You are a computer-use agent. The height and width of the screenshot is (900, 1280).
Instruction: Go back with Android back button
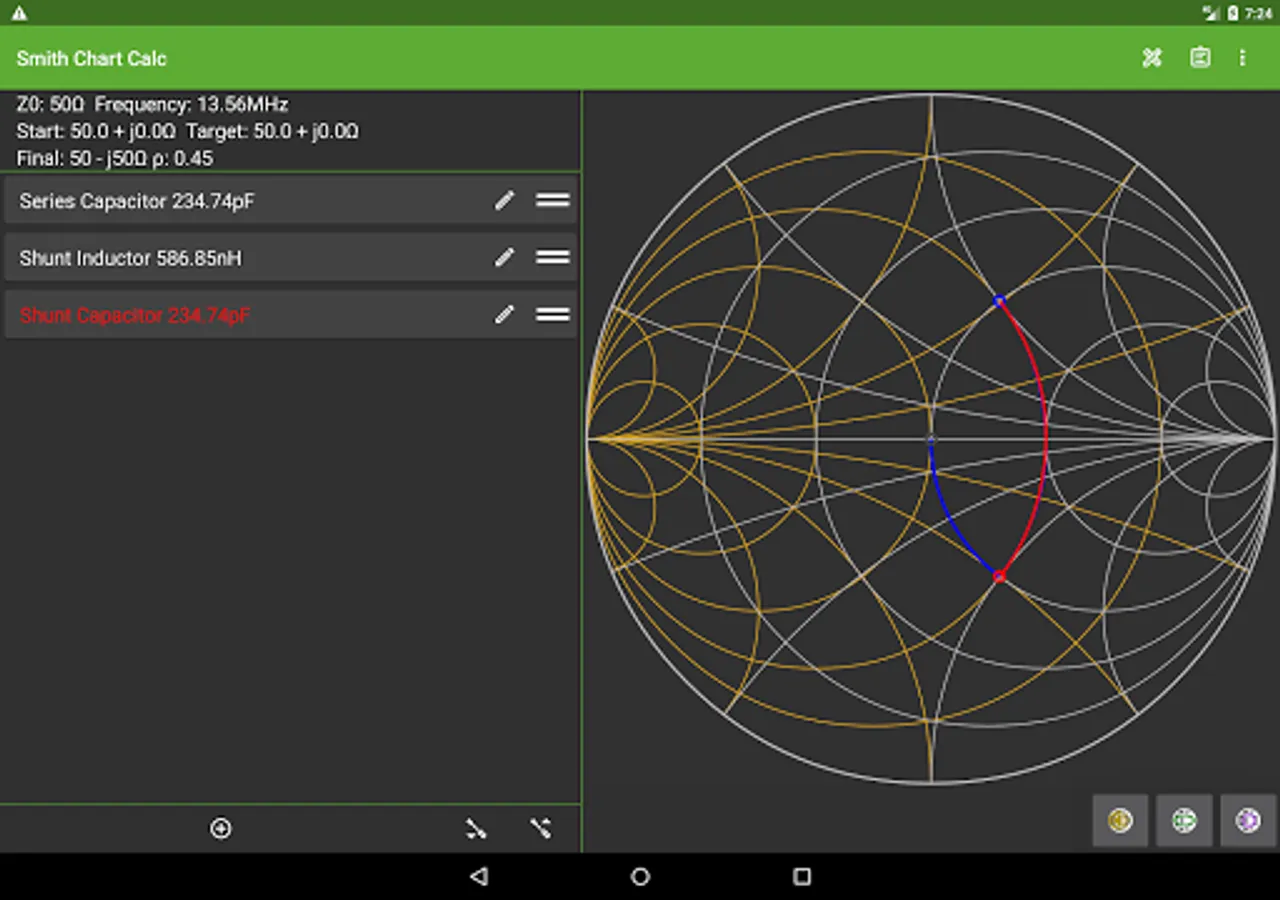pos(479,876)
